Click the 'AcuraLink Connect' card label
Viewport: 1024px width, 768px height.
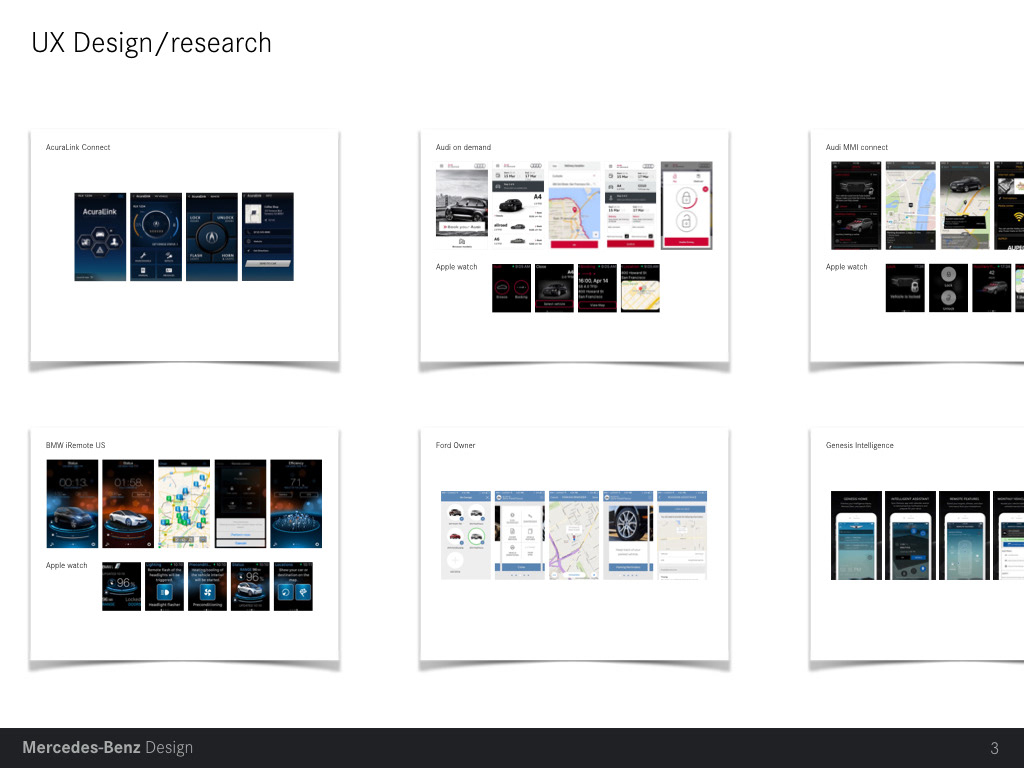[x=78, y=148]
